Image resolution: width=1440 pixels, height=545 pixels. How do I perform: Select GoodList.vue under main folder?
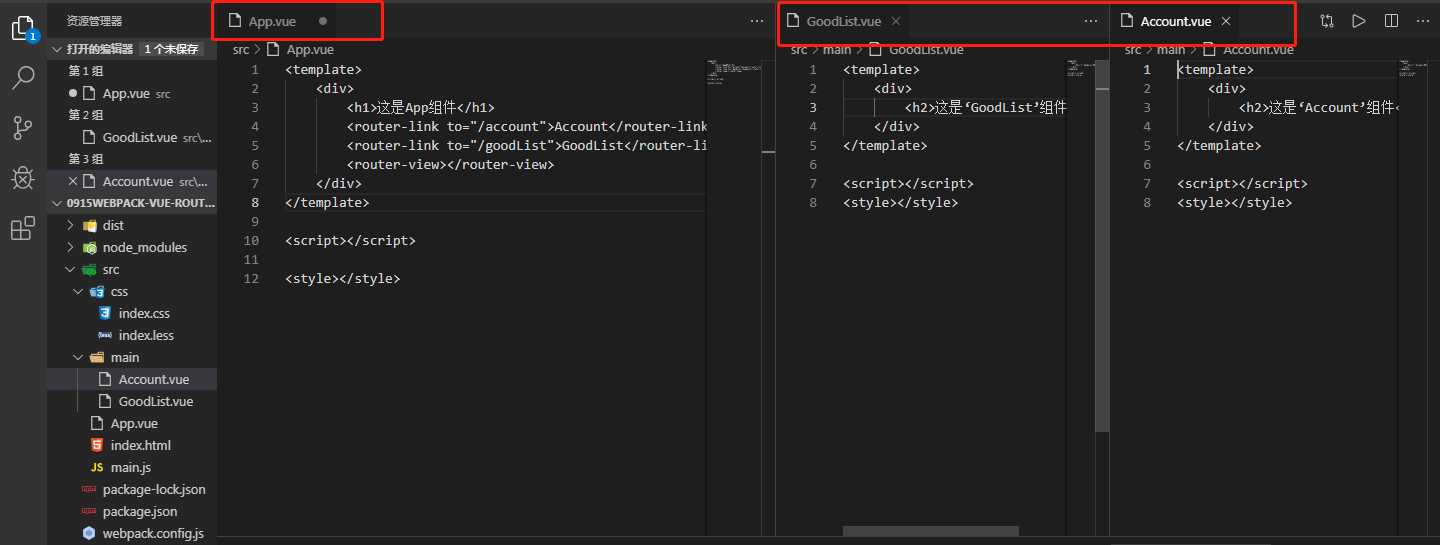click(131, 401)
